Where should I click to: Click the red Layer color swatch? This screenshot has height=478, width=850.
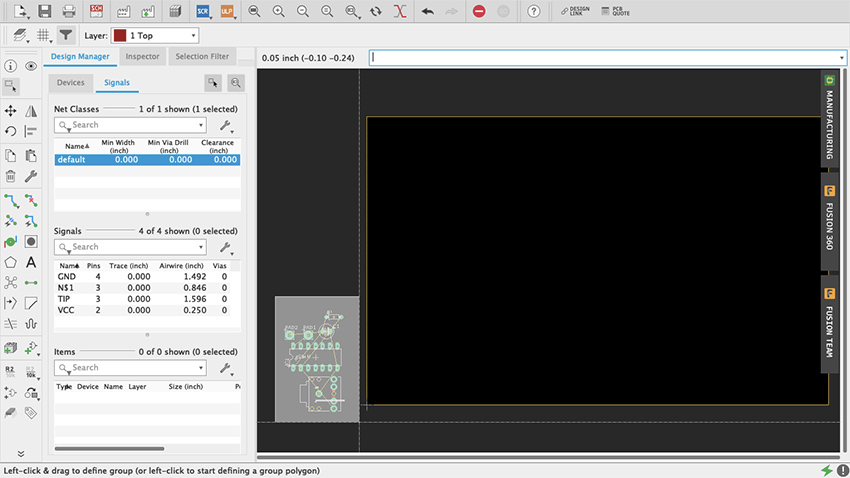(x=120, y=36)
